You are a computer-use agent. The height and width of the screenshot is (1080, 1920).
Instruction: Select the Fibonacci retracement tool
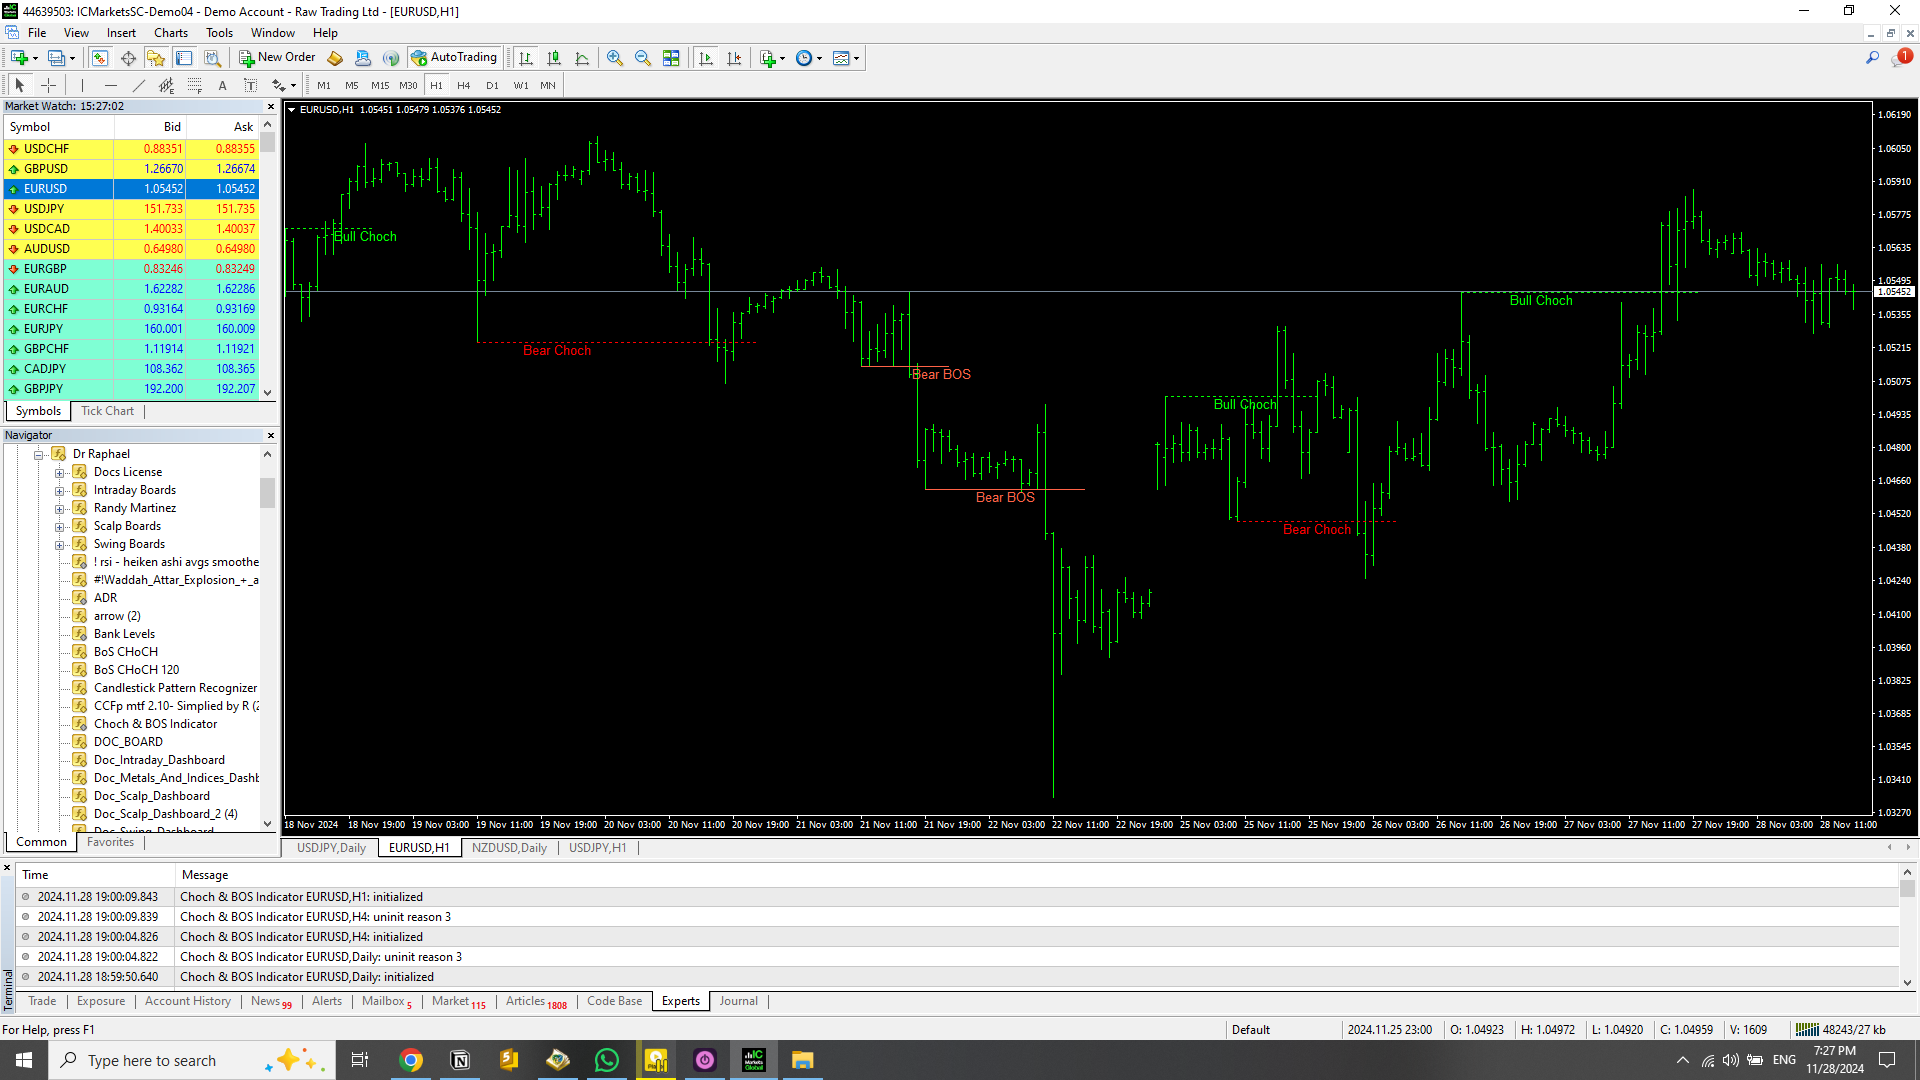194,85
